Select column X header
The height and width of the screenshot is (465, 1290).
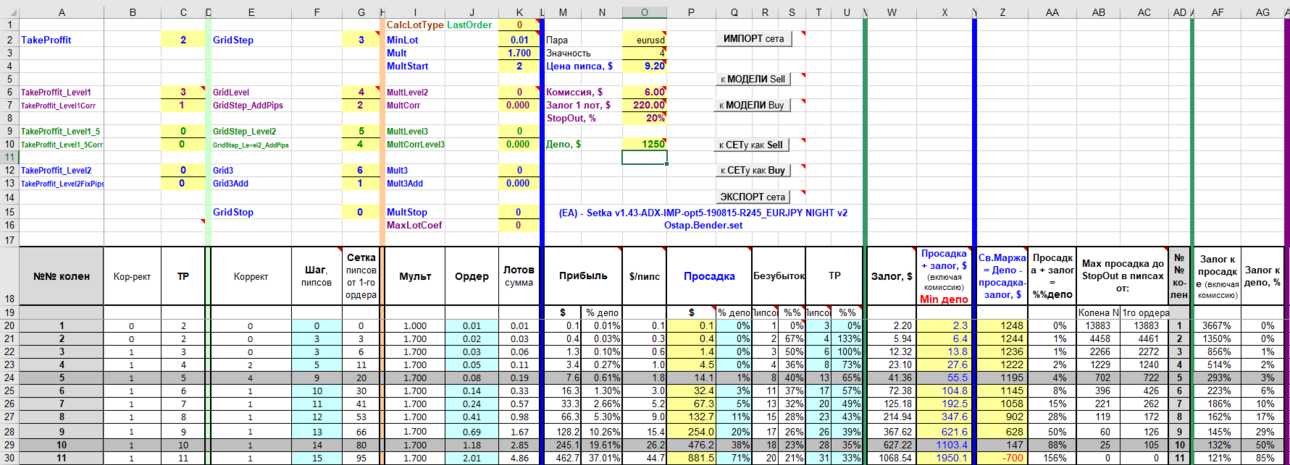945,12
